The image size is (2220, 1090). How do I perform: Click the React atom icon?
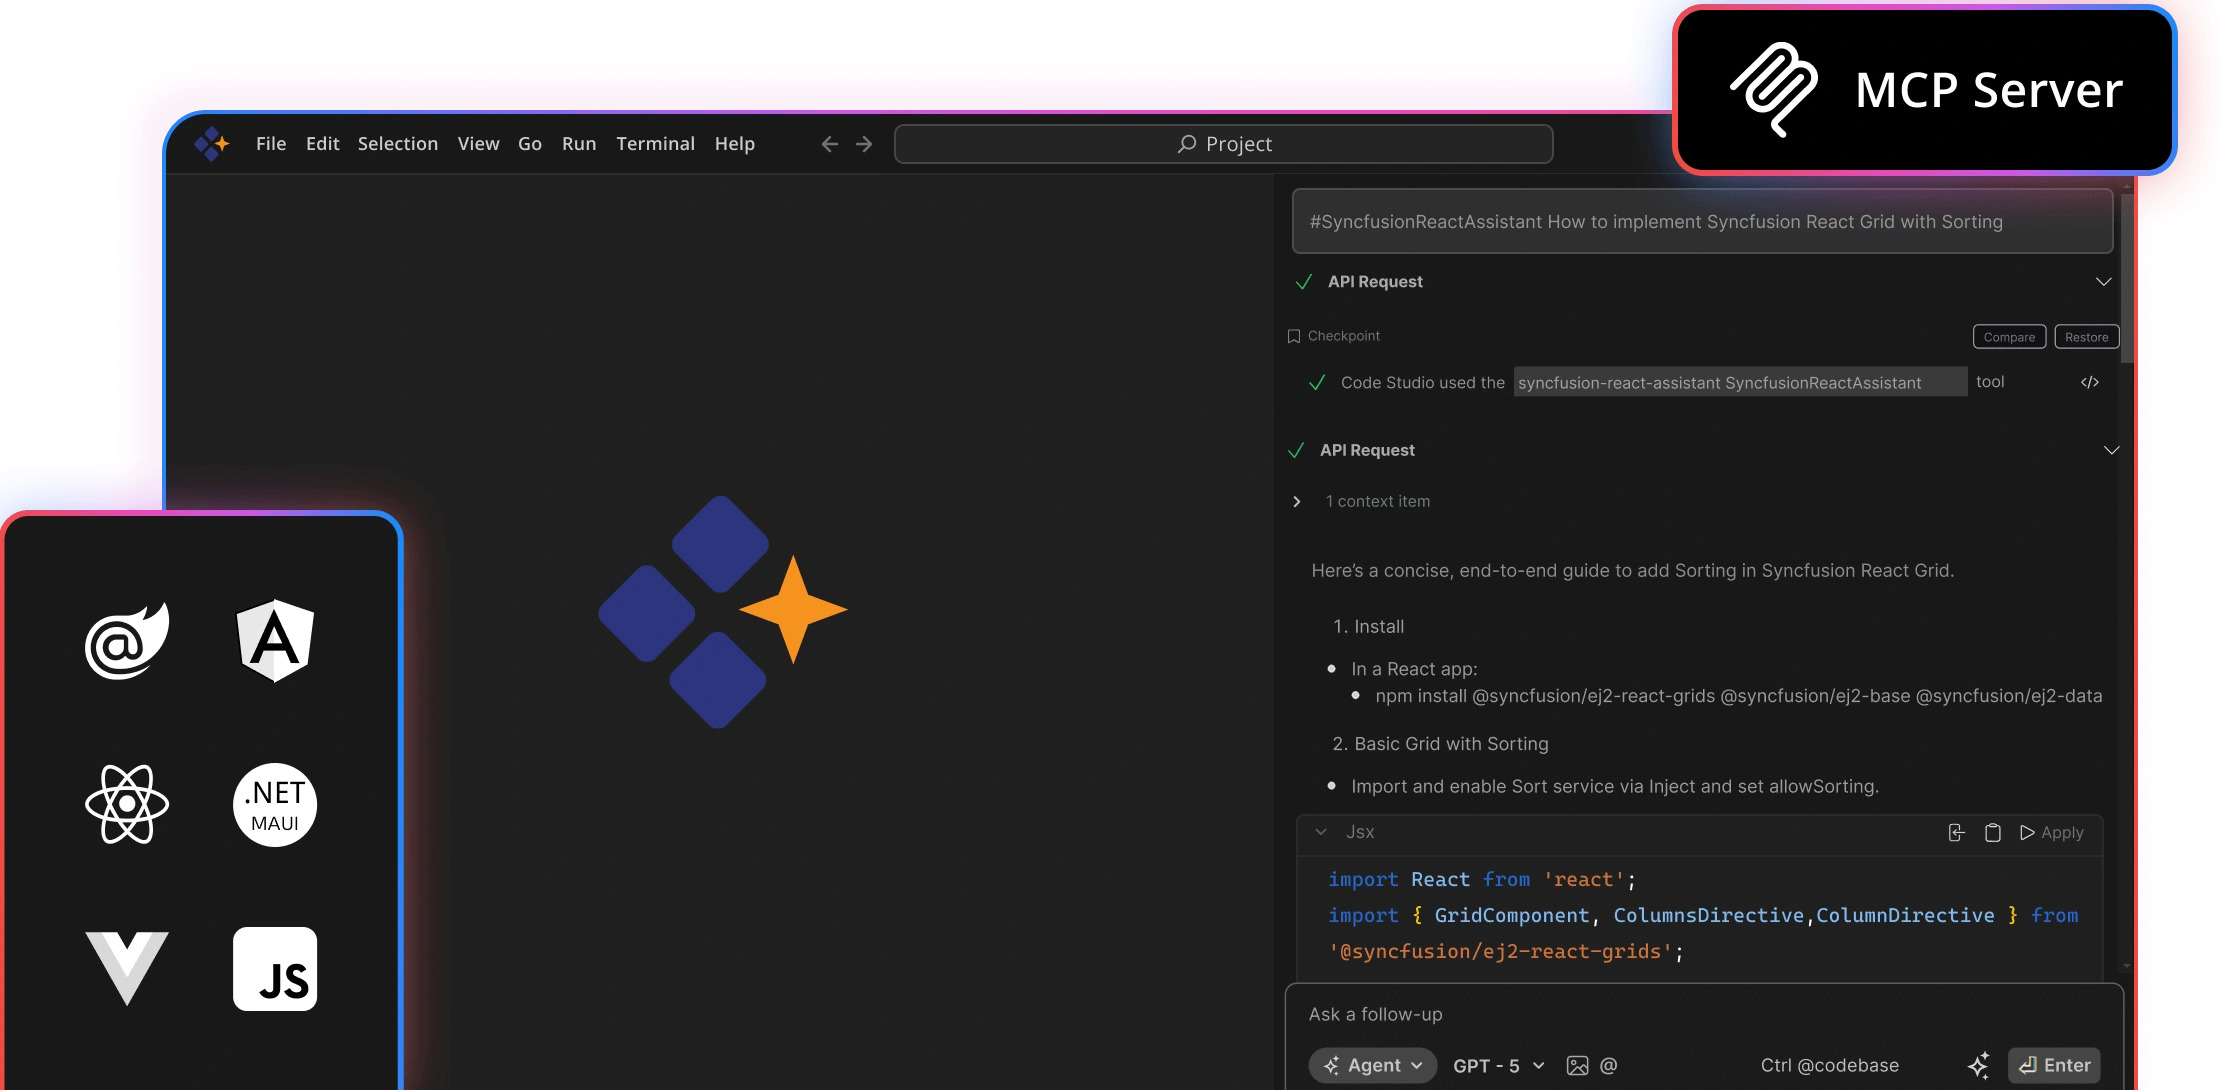pyautogui.click(x=127, y=804)
